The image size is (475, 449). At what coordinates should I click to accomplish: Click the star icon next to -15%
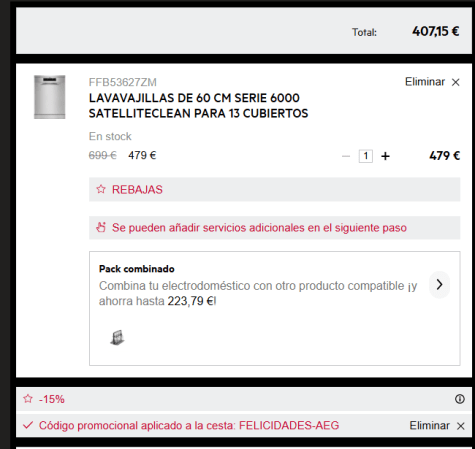tap(28, 399)
